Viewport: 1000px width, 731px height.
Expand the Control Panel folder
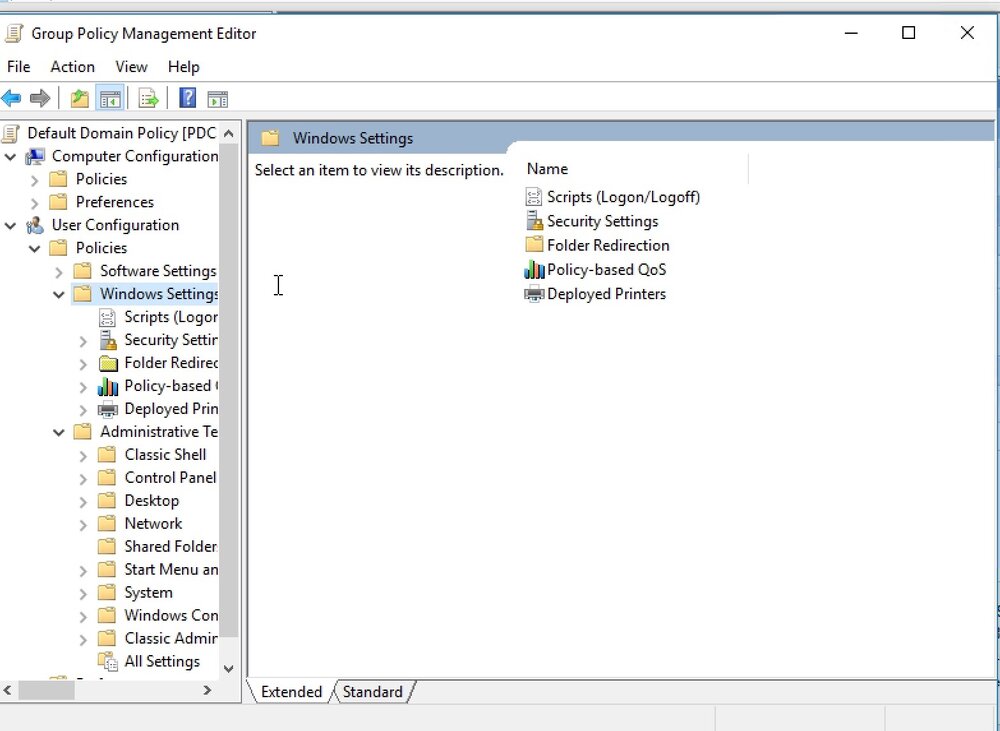(x=84, y=478)
